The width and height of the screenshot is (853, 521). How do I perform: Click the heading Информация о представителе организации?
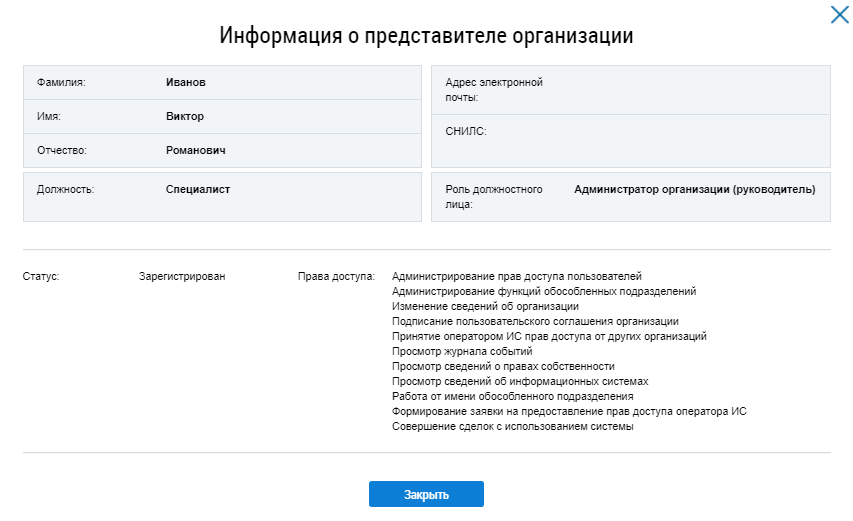coord(426,36)
